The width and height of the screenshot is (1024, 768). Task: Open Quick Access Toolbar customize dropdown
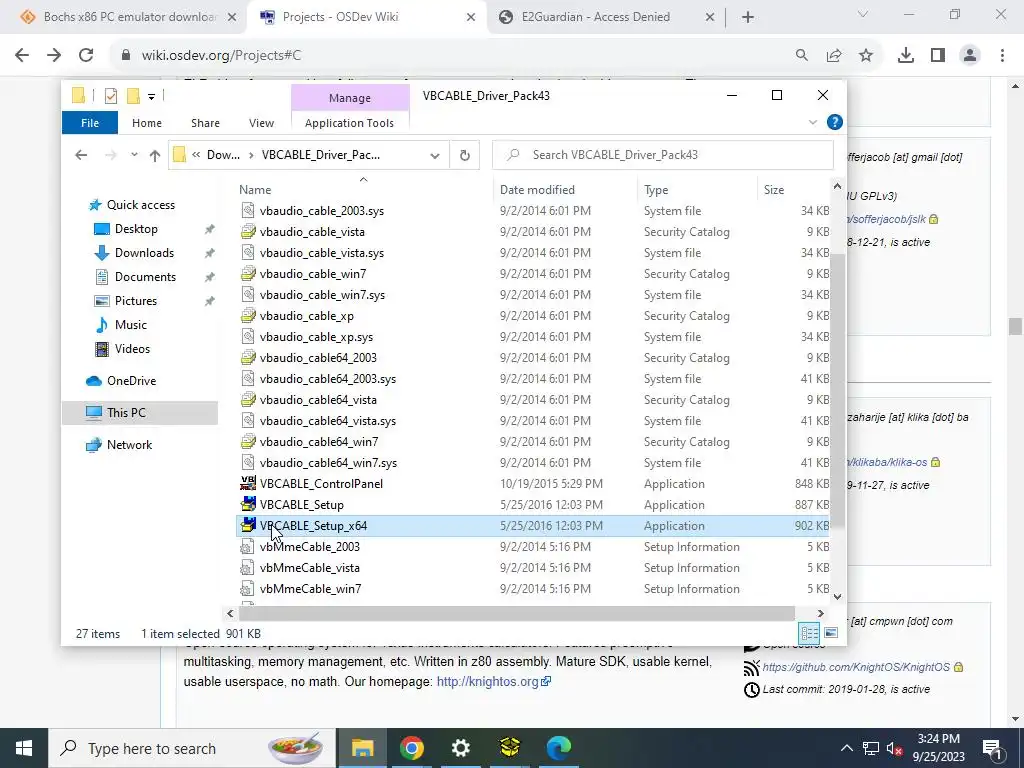pyautogui.click(x=151, y=97)
